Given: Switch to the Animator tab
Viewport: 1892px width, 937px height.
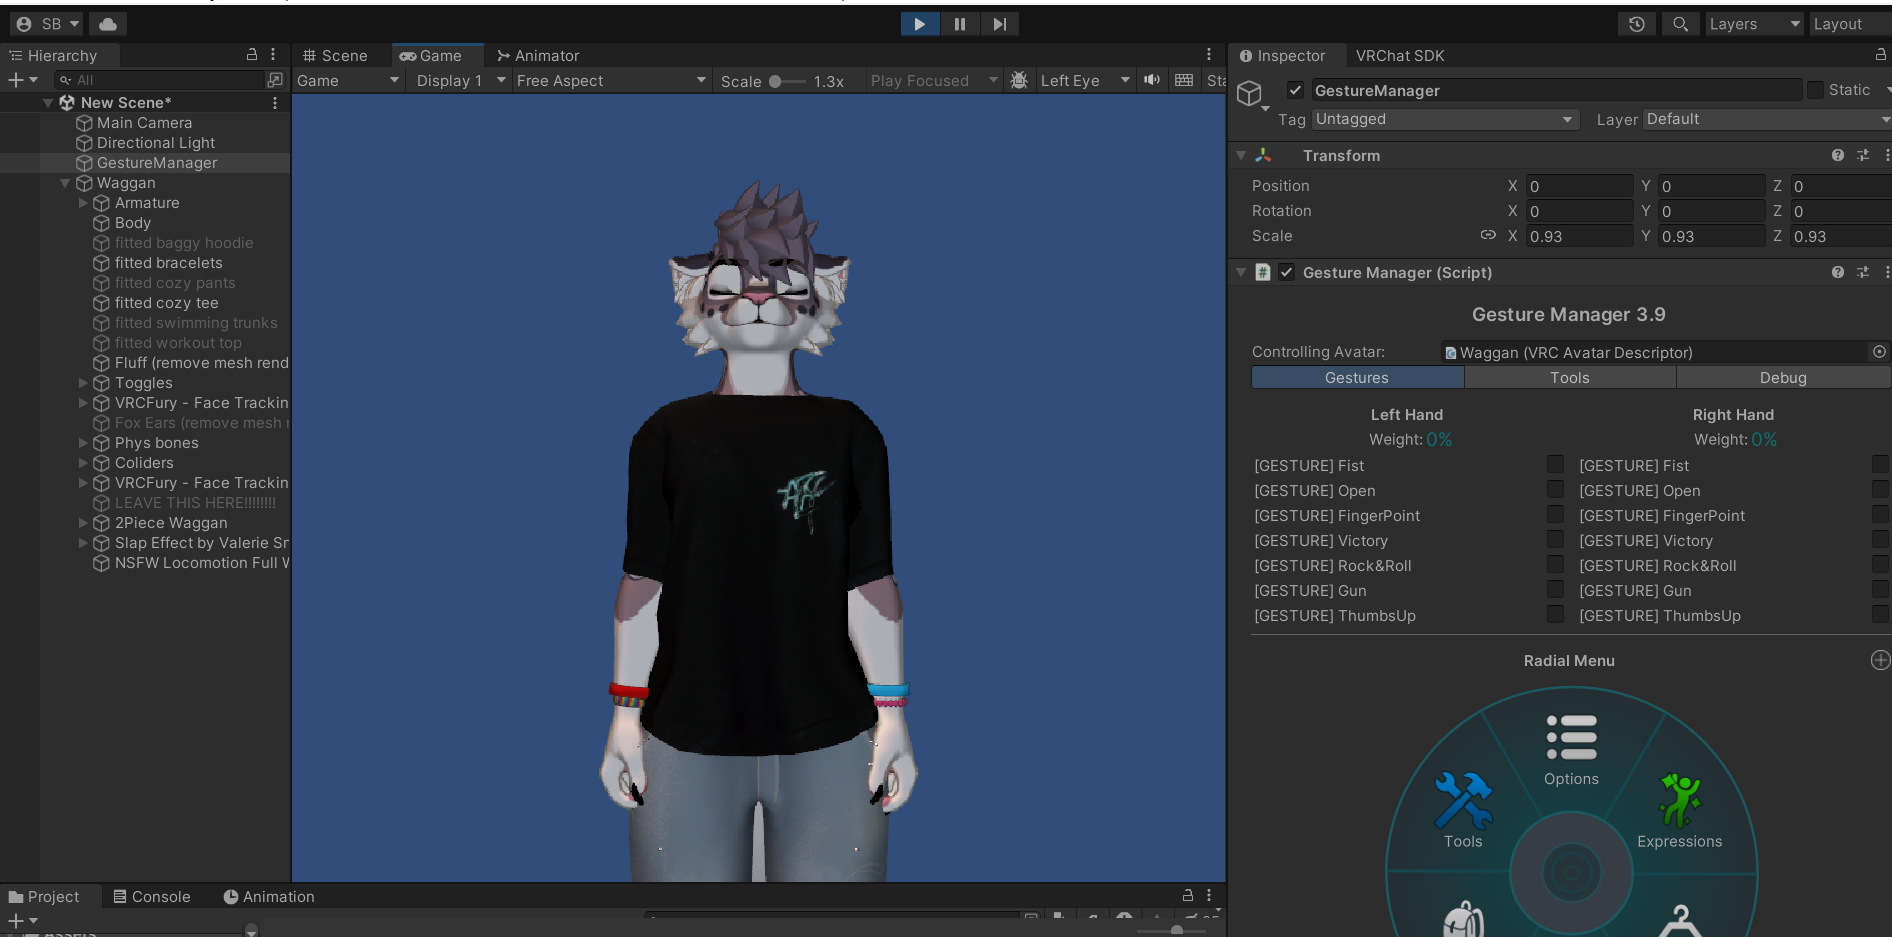Looking at the screenshot, I should tap(538, 56).
